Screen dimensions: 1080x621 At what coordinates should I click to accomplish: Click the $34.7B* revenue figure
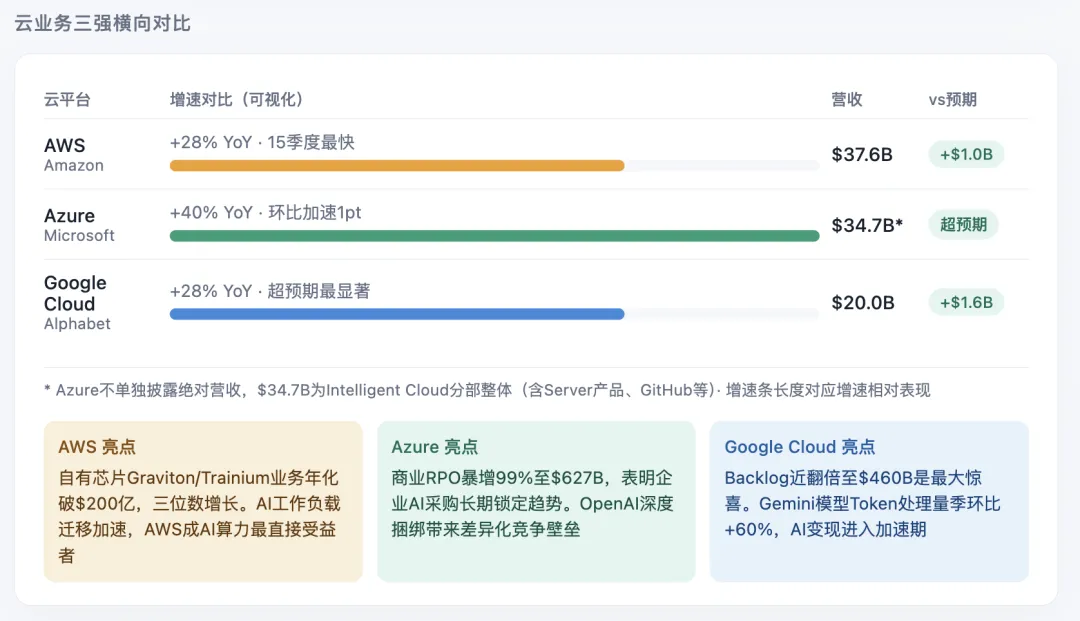pyautogui.click(x=867, y=225)
